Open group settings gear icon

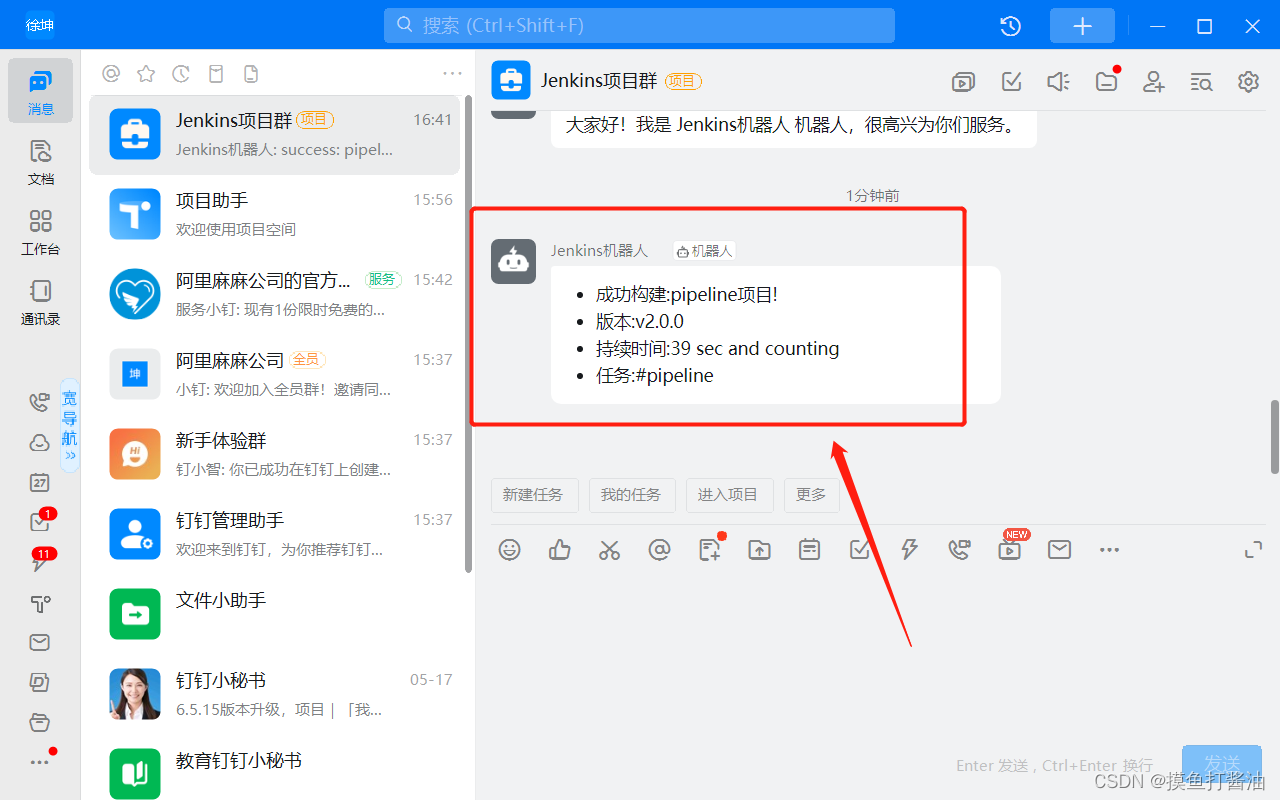pos(1248,82)
